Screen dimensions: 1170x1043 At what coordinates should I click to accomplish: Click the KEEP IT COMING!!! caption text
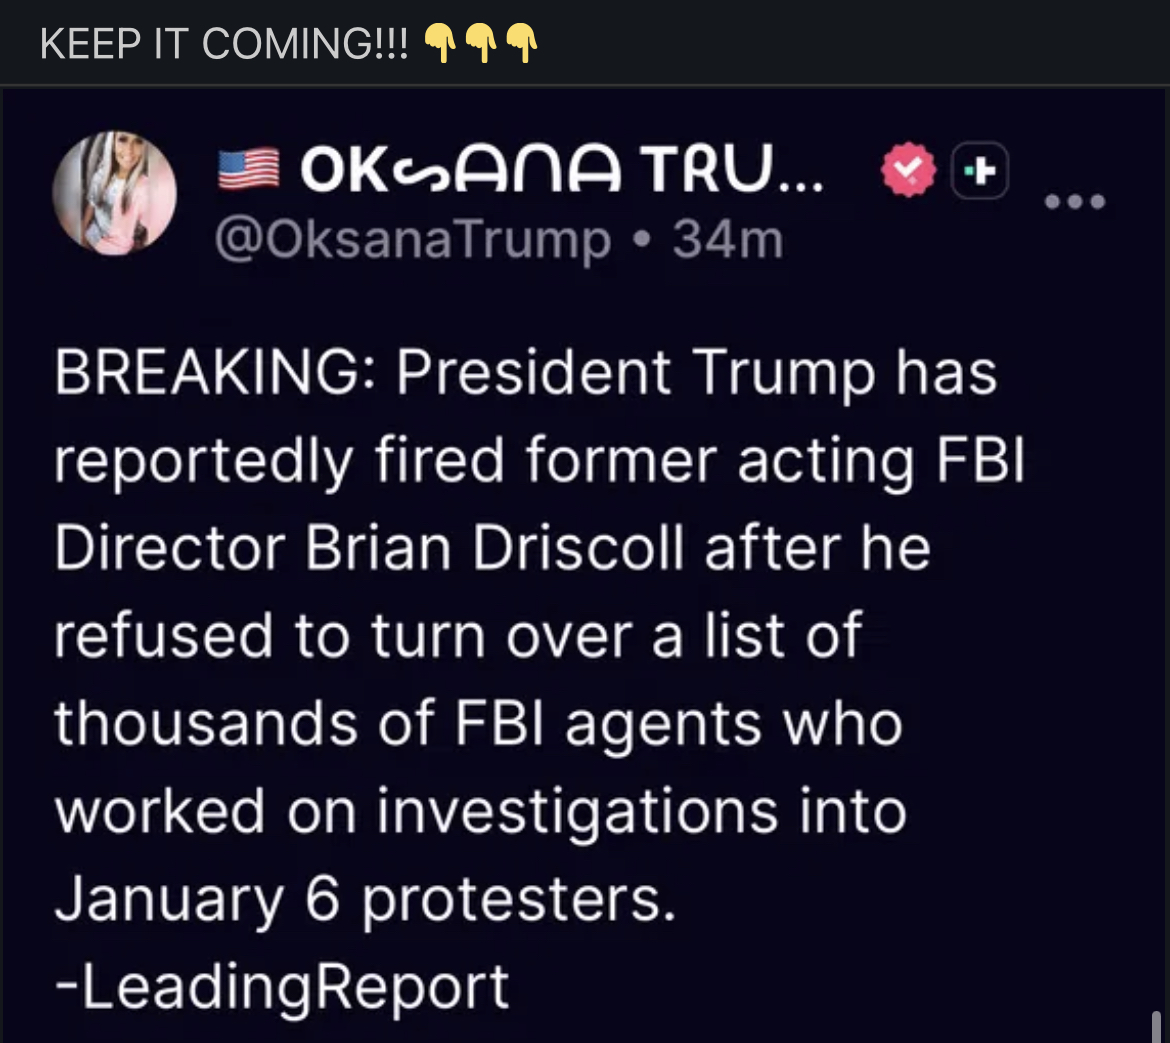pyautogui.click(x=224, y=44)
